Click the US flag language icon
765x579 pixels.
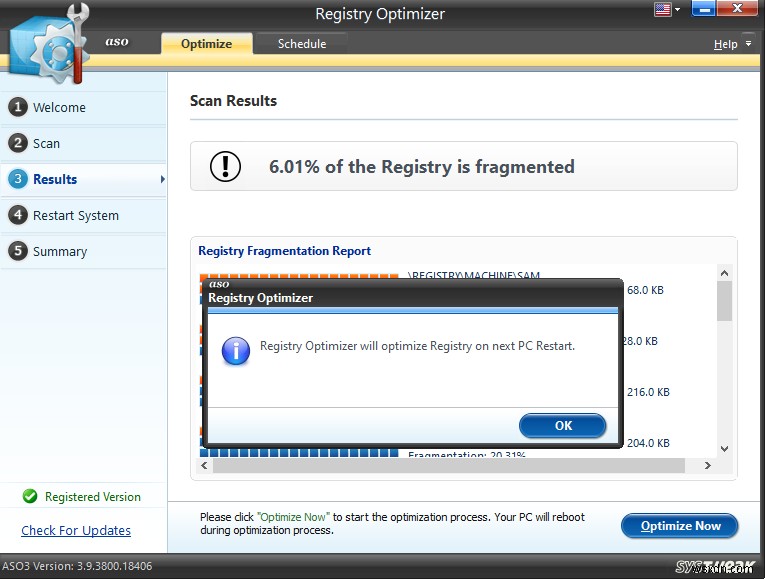[x=662, y=9]
